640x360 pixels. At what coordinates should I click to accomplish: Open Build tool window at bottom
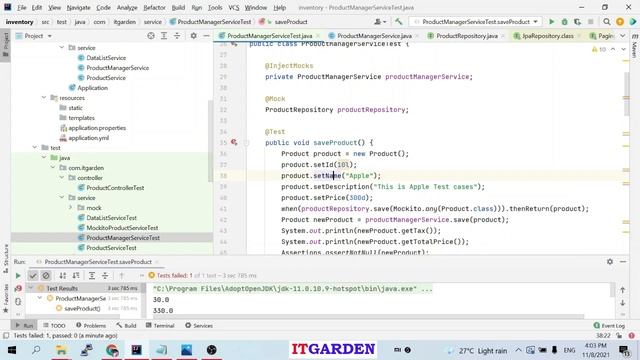(x=126, y=325)
